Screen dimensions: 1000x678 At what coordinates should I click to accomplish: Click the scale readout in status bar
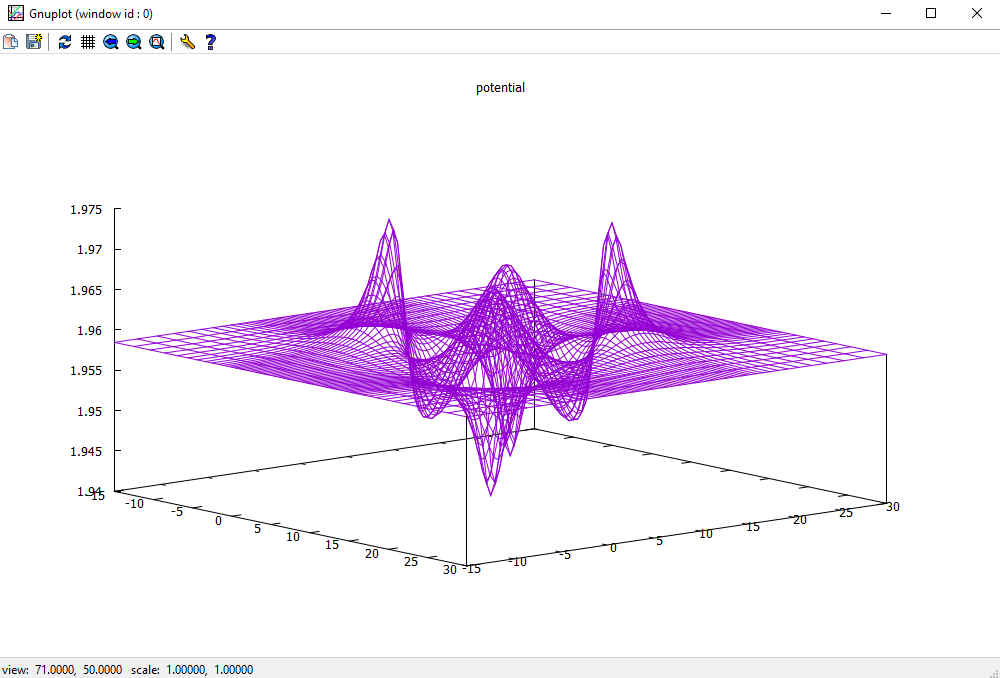tap(191, 669)
